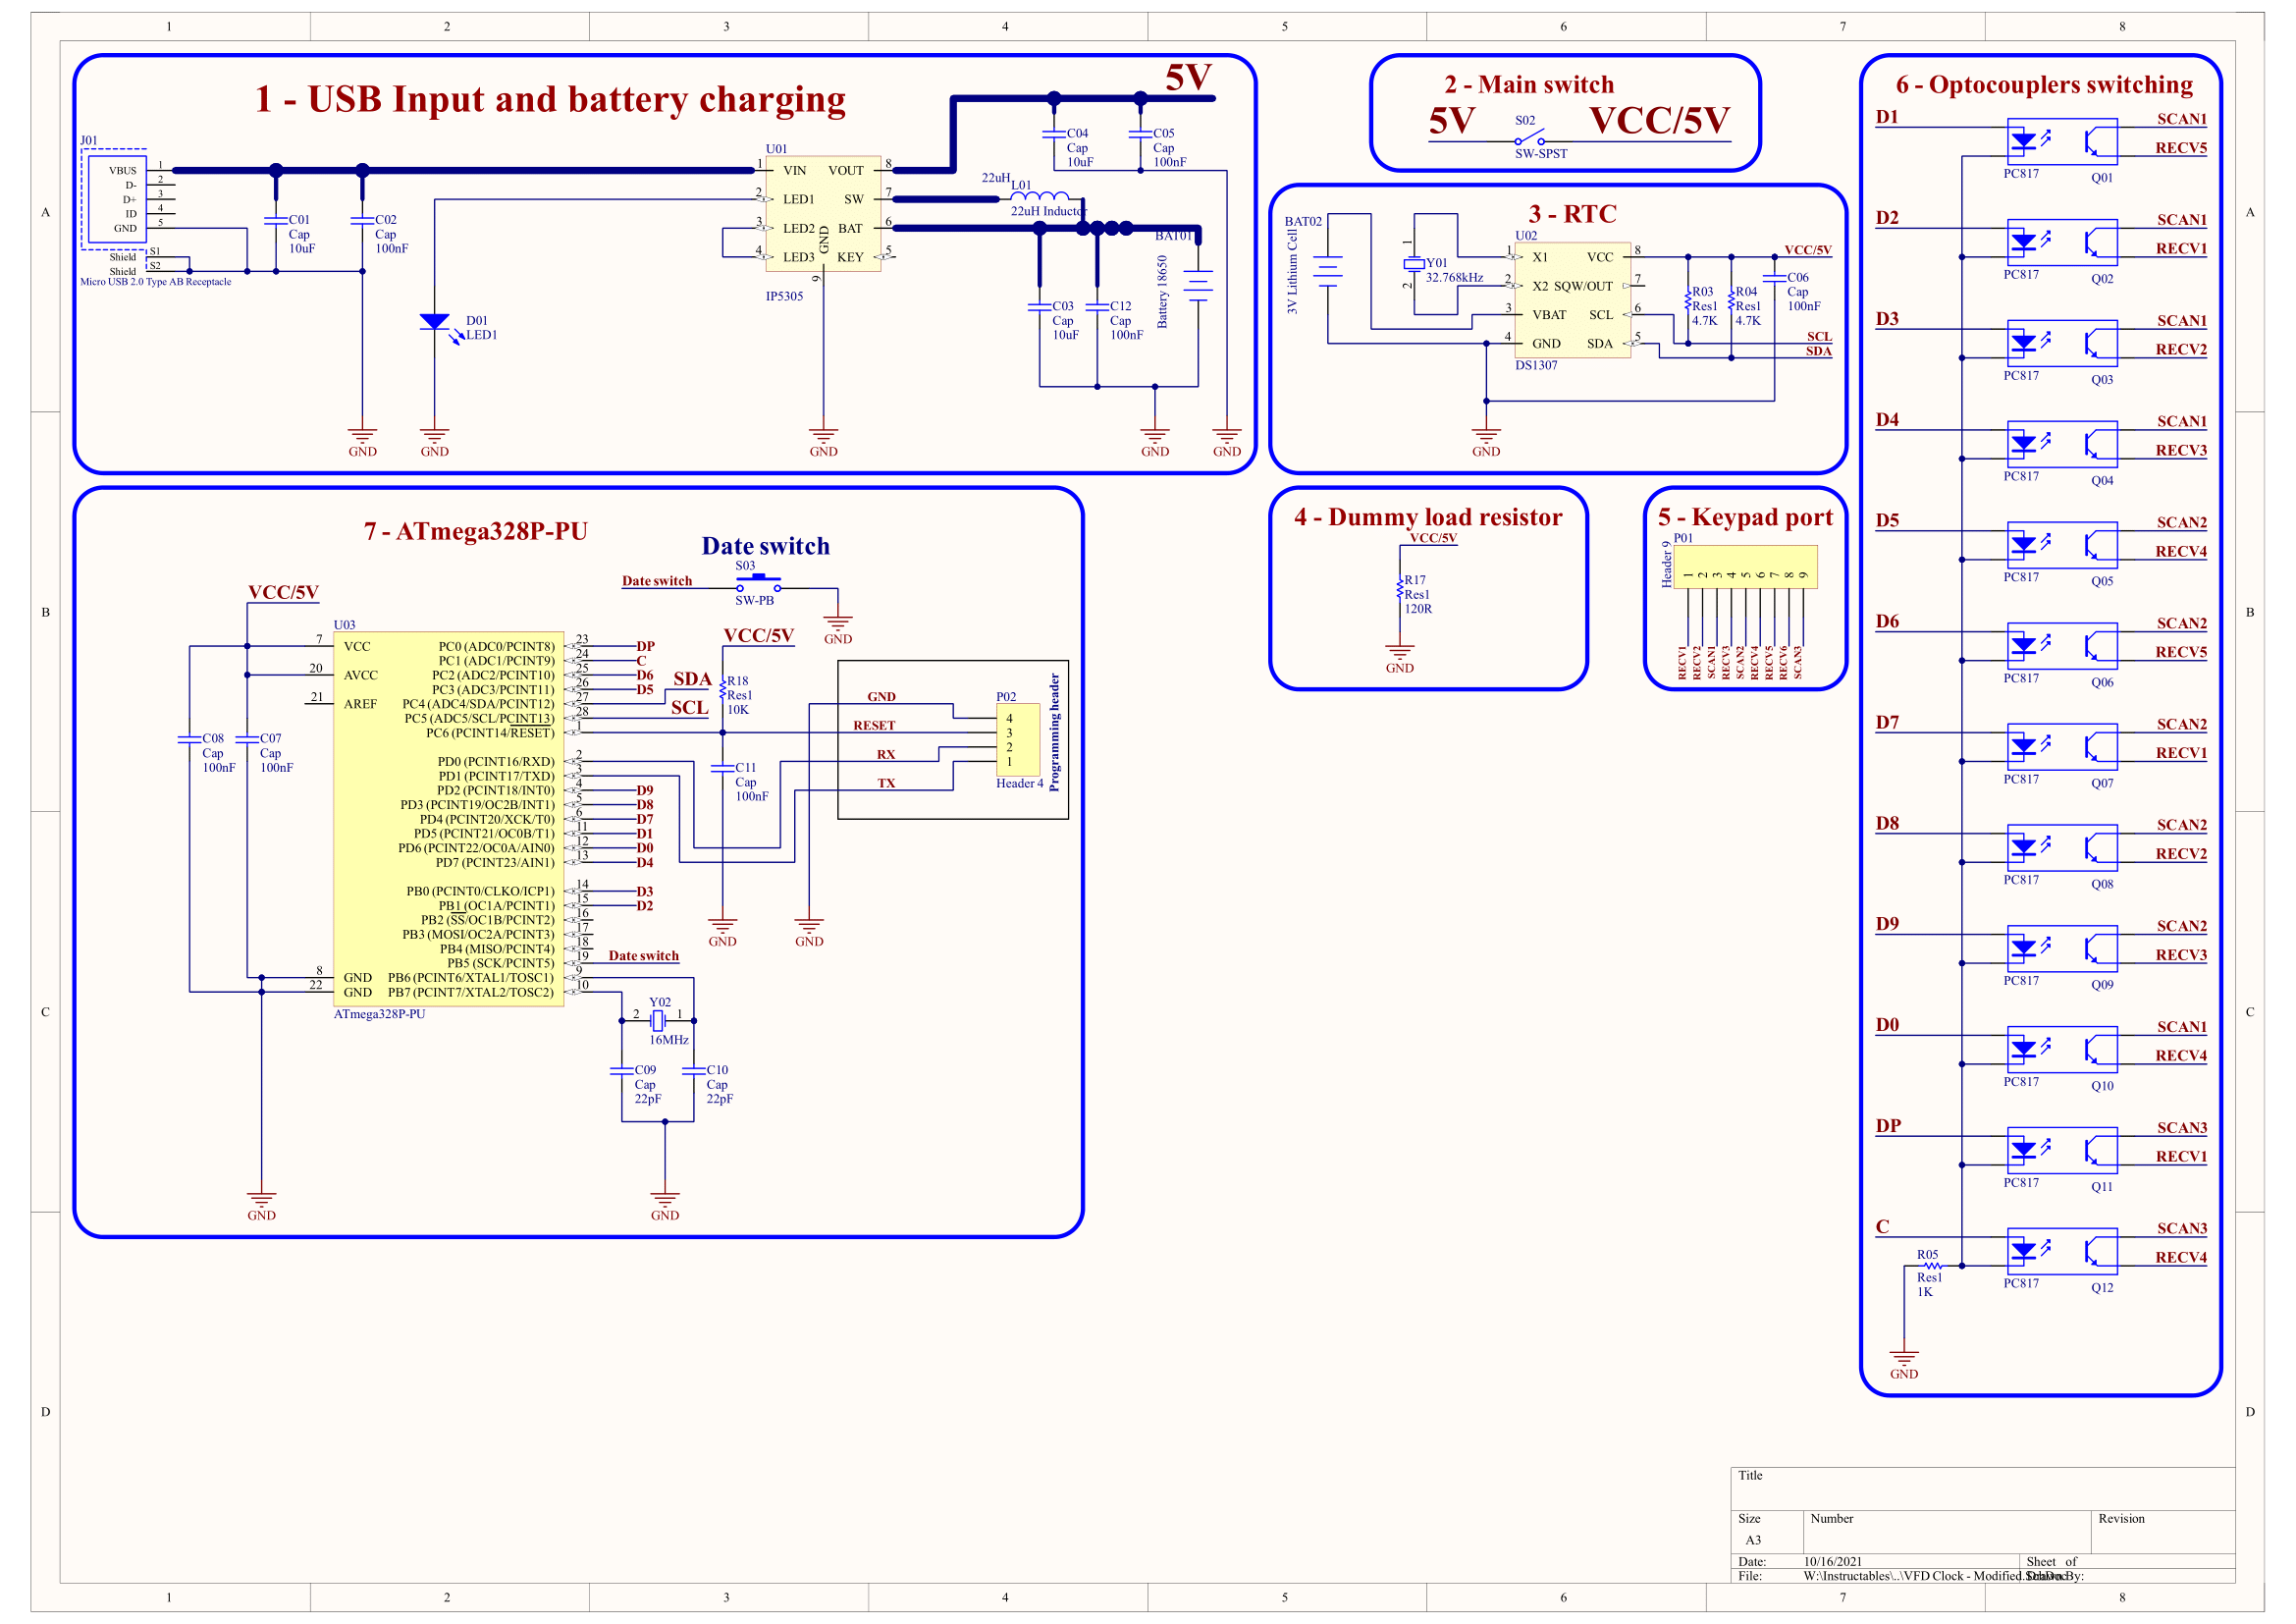The height and width of the screenshot is (1624, 2296).
Task: Select the '7 - ATmega328P-PU' title
Action: (x=475, y=531)
